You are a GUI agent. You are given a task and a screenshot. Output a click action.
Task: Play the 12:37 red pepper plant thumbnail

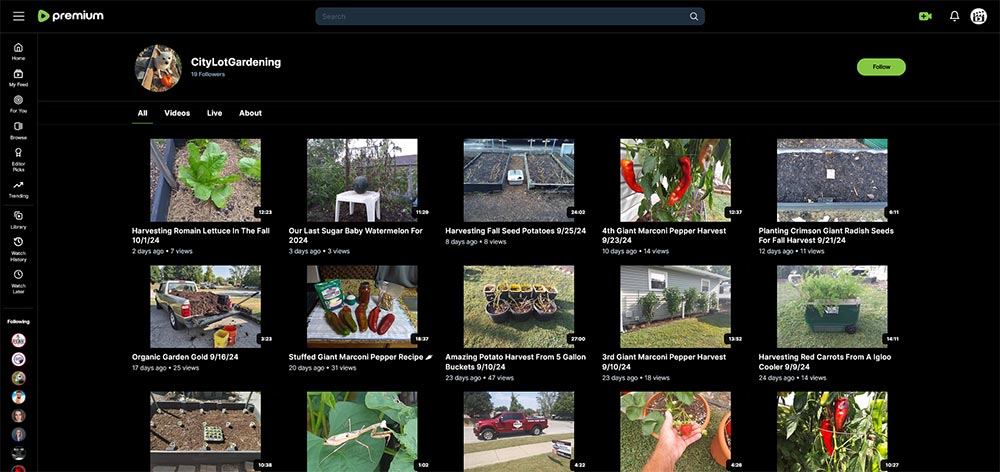click(675, 180)
